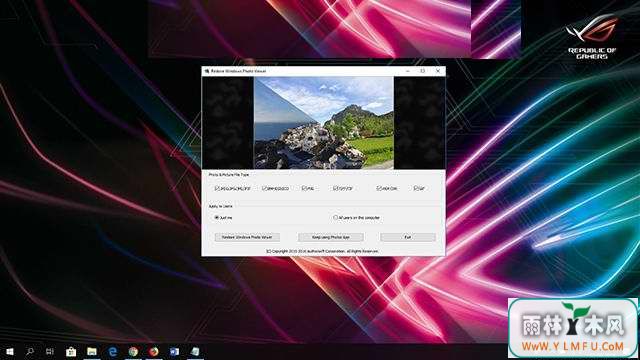Switch to Google Chrome on the taskbar
The height and width of the screenshot is (360, 640).
coord(133,351)
